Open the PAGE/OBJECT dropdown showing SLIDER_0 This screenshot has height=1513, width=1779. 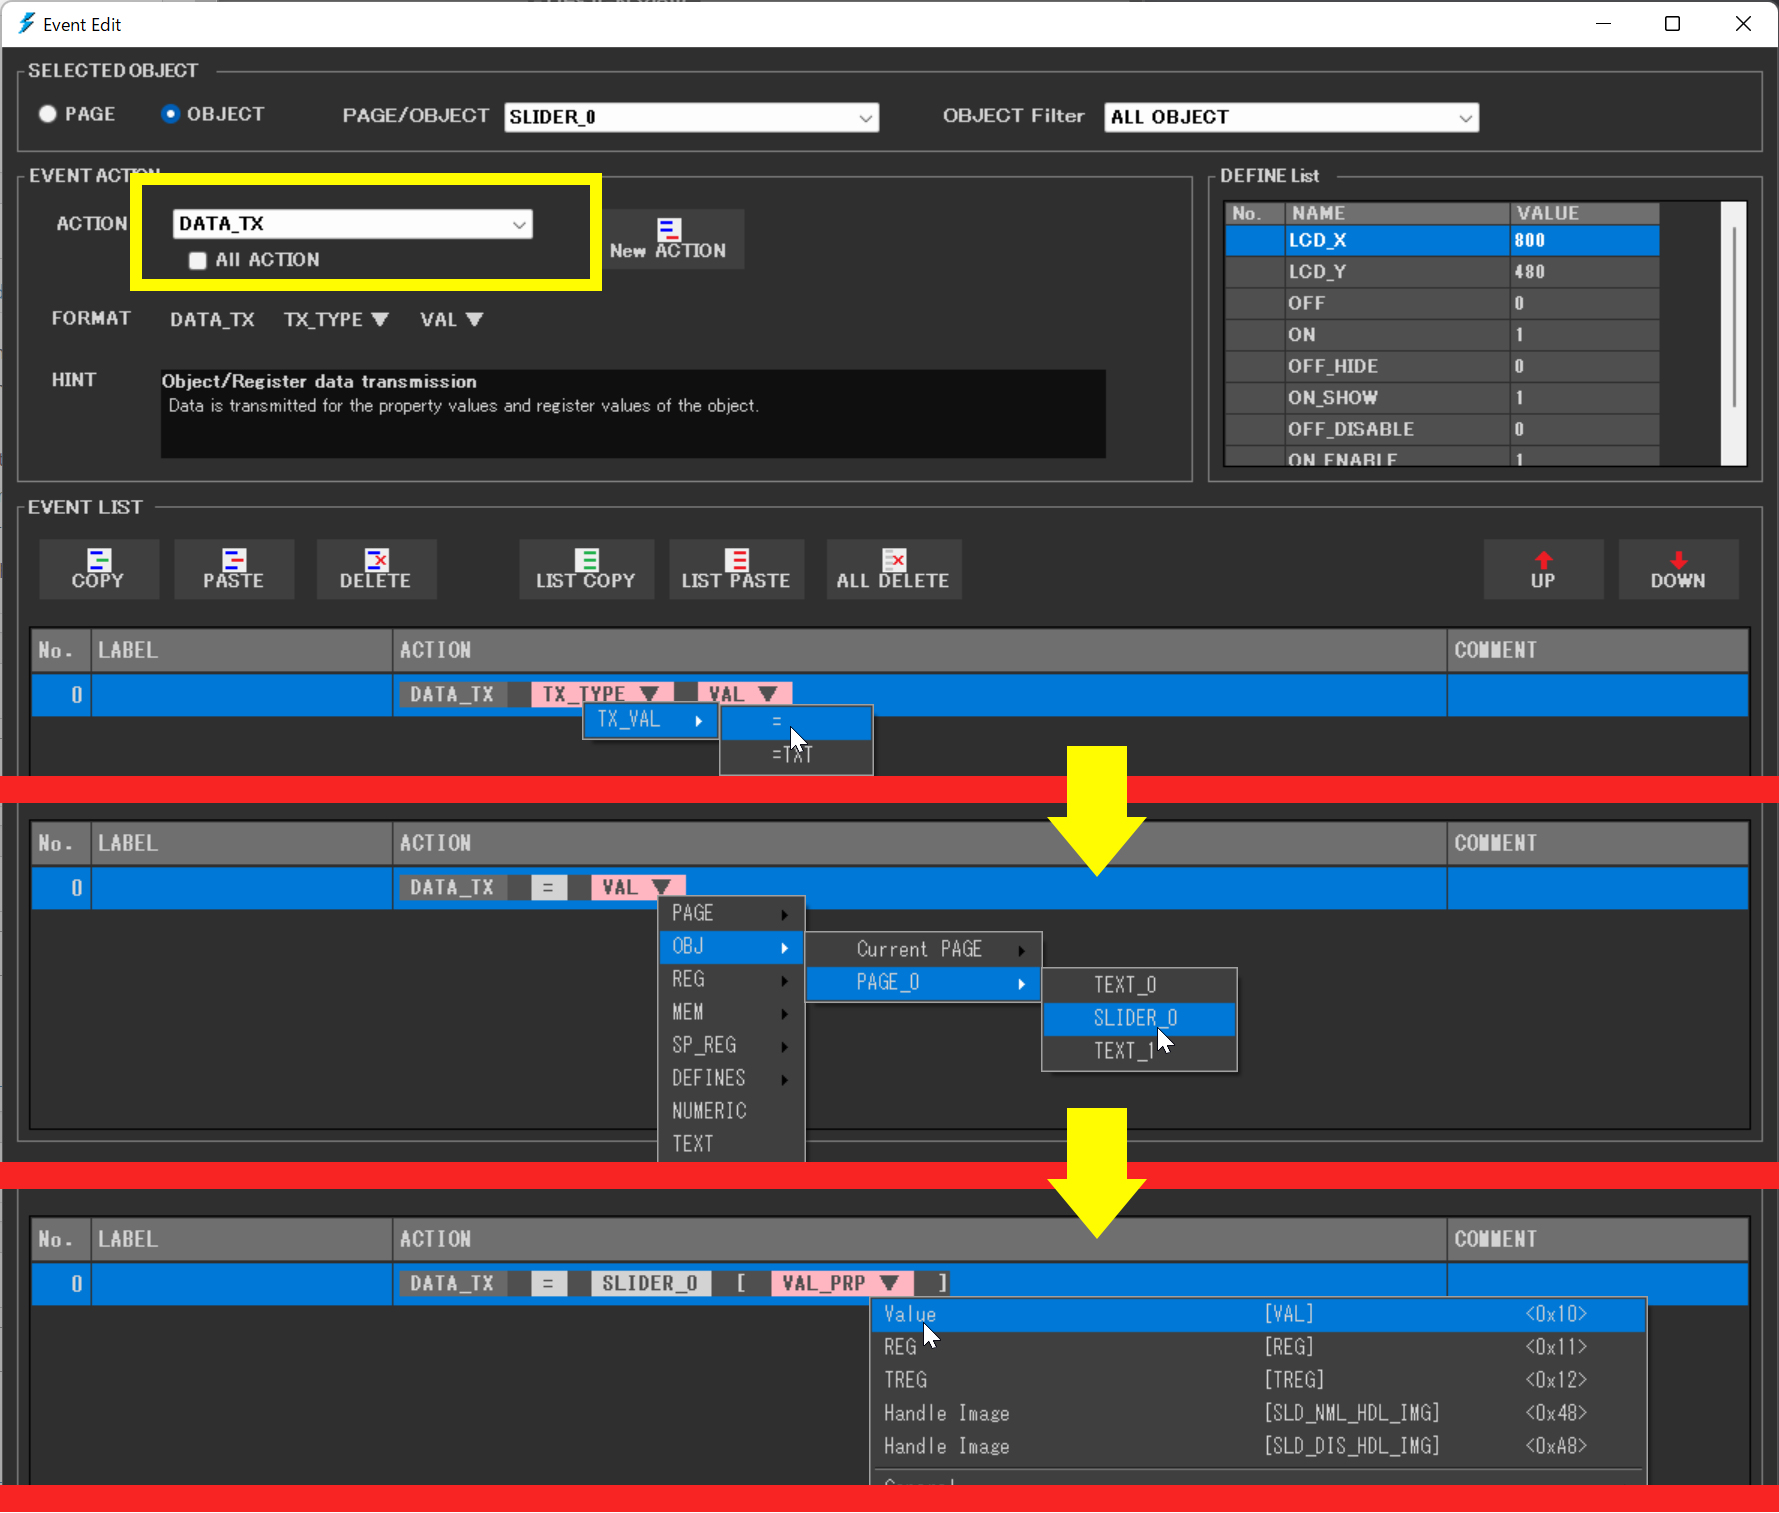click(x=691, y=117)
